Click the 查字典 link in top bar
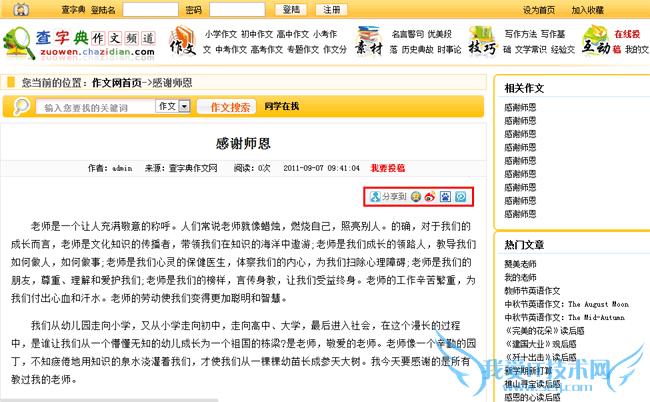The width and height of the screenshot is (650, 402). coord(73,10)
